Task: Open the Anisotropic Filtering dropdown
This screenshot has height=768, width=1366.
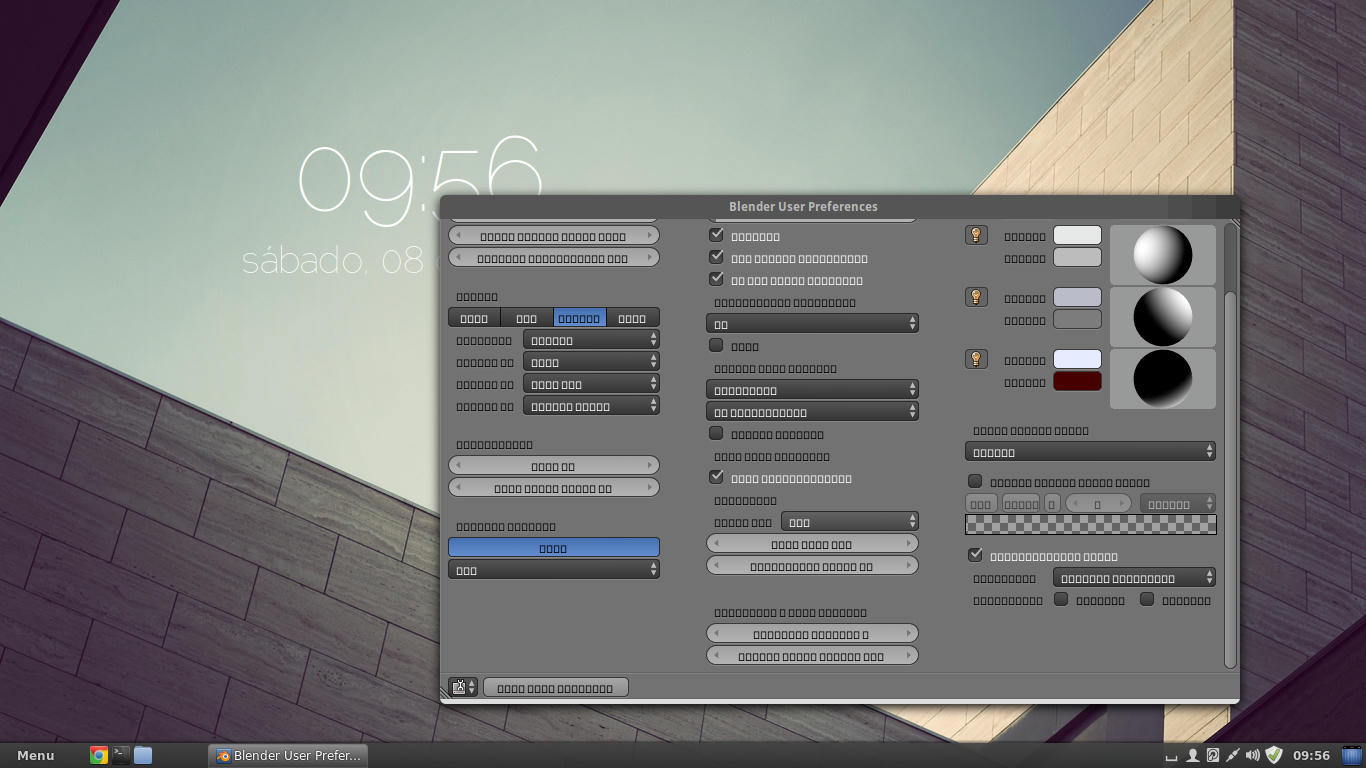Action: point(812,324)
